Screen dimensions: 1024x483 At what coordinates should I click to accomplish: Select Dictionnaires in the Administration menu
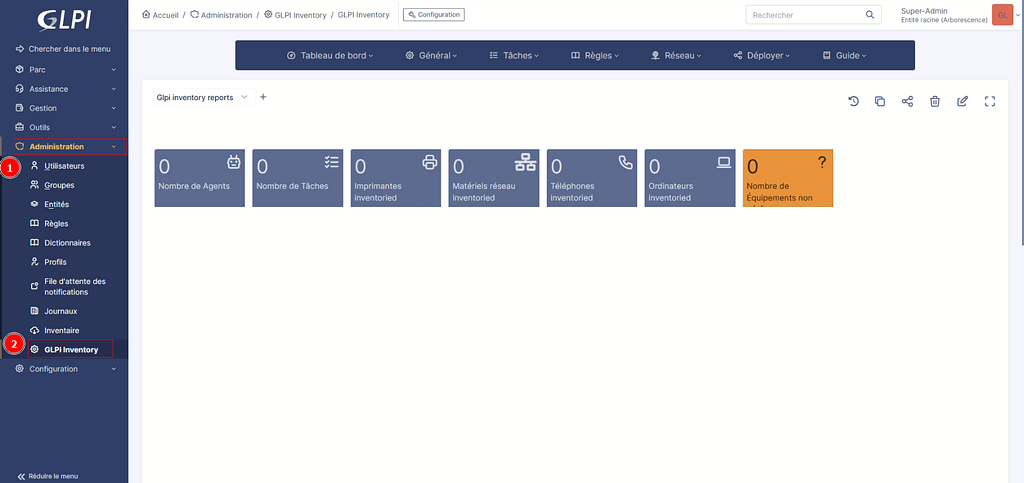(67, 243)
